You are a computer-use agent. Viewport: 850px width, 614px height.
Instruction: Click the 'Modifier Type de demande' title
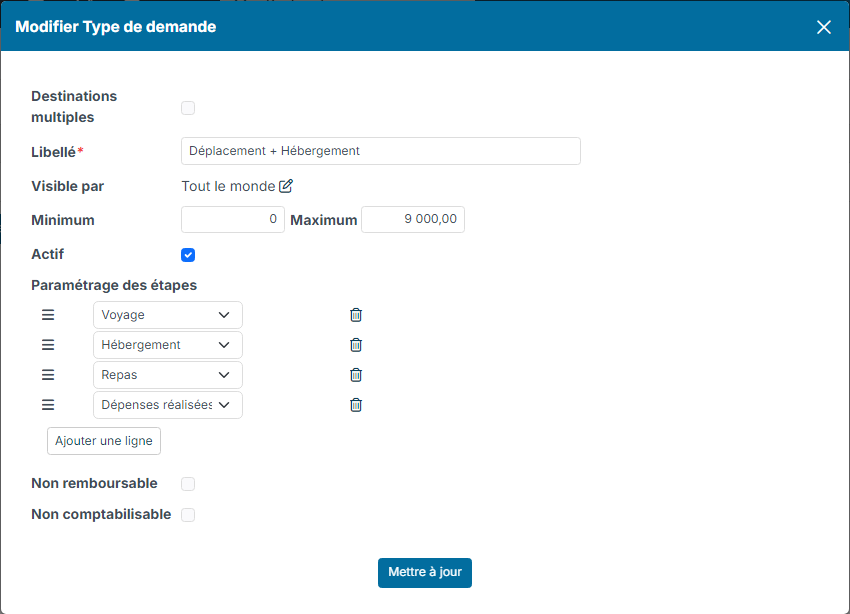coord(115,27)
